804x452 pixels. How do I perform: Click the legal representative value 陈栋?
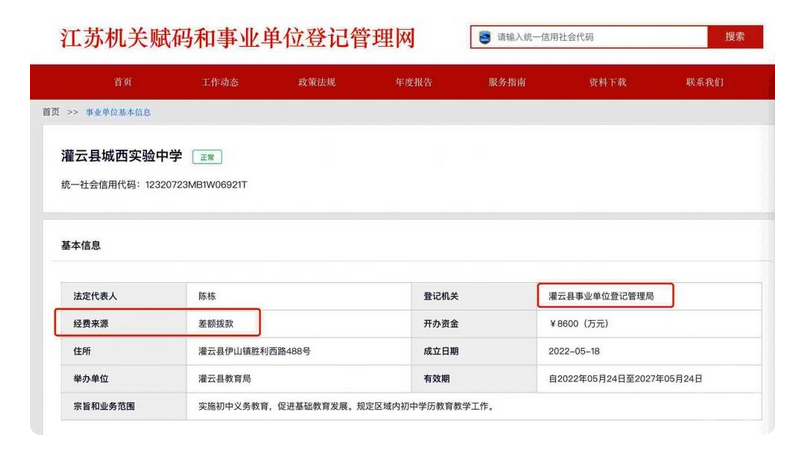(207, 296)
